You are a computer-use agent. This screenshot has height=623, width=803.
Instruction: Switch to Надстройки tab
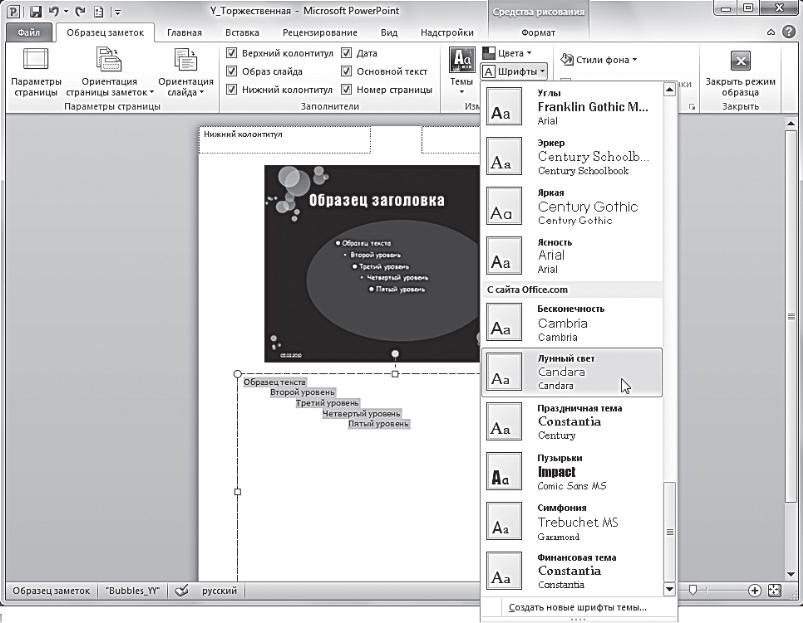(447, 32)
